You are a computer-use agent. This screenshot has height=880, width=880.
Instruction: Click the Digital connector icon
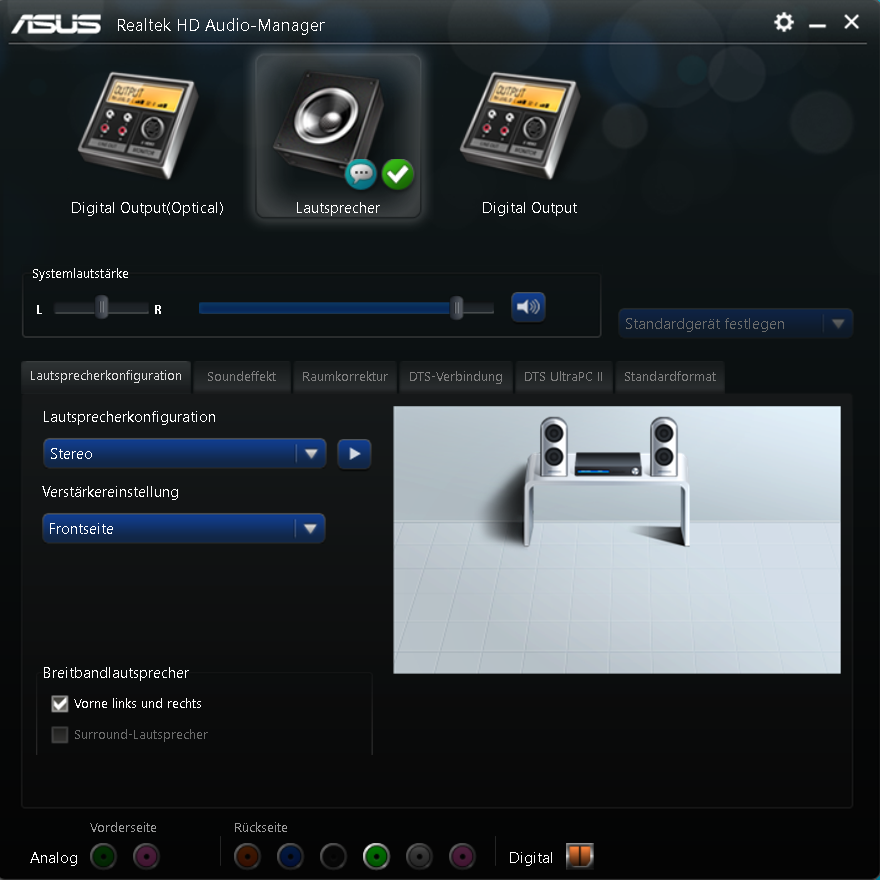[580, 856]
